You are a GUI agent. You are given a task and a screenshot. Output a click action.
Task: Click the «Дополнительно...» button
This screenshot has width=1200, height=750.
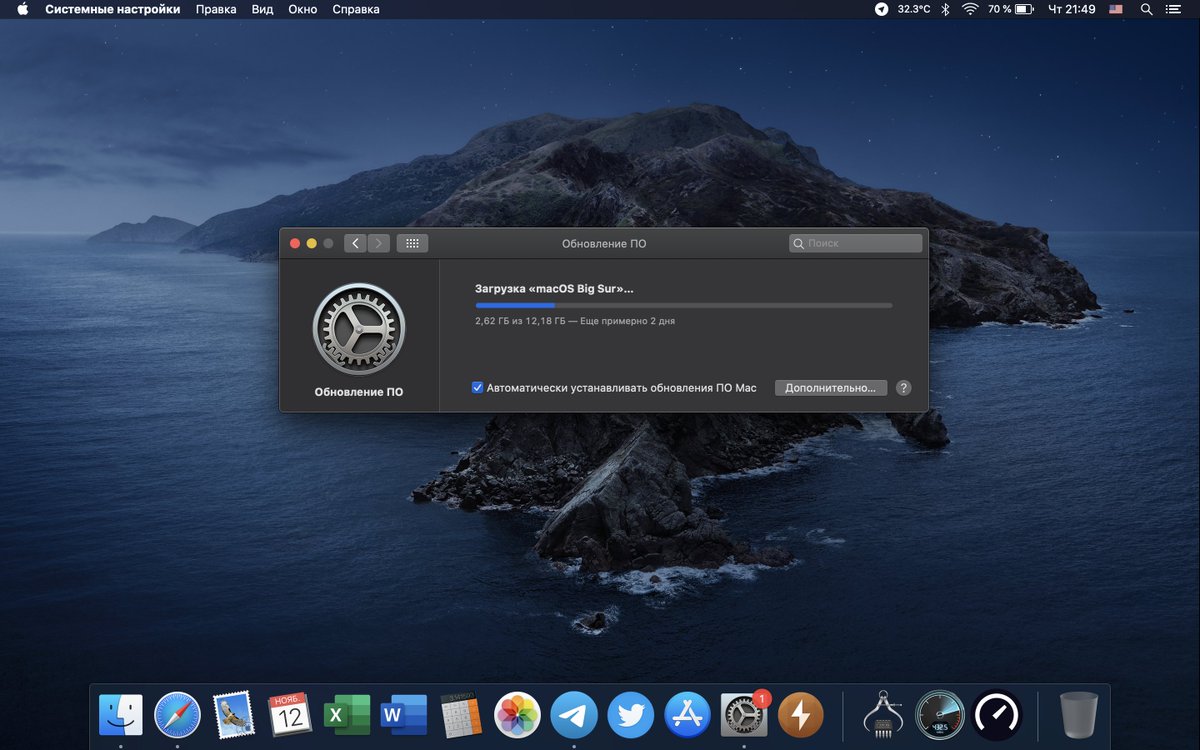(x=831, y=387)
